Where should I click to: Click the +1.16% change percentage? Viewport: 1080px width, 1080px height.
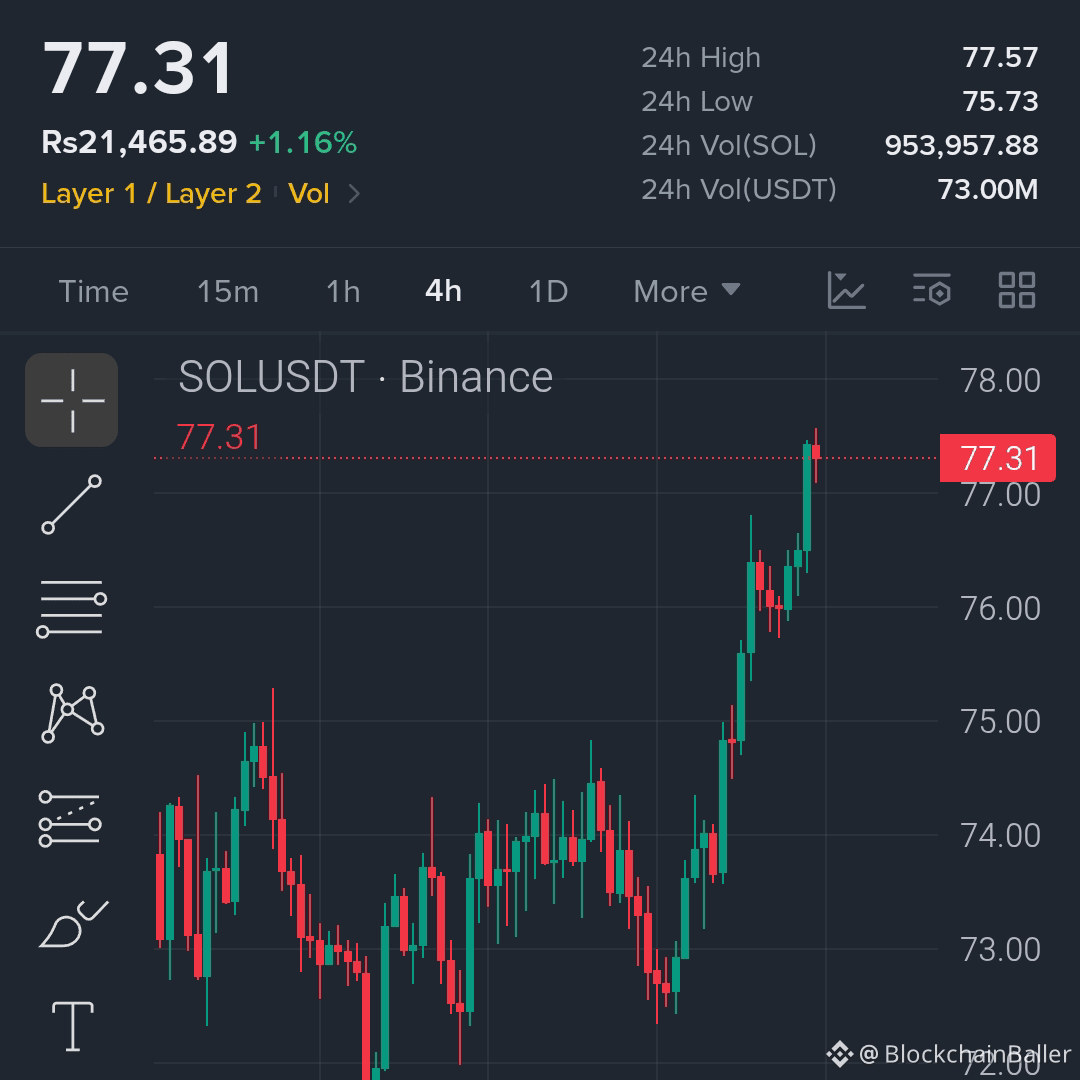tap(303, 143)
